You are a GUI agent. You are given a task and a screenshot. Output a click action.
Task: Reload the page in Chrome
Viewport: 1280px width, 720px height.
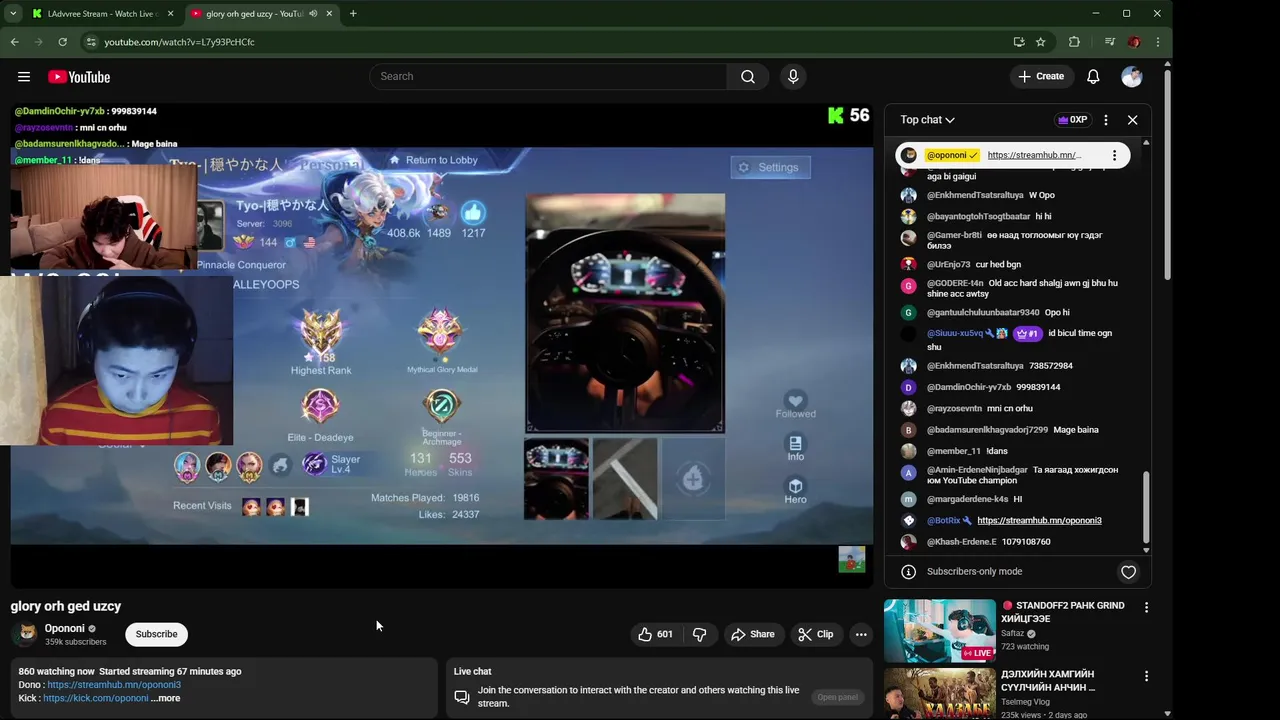click(x=62, y=42)
